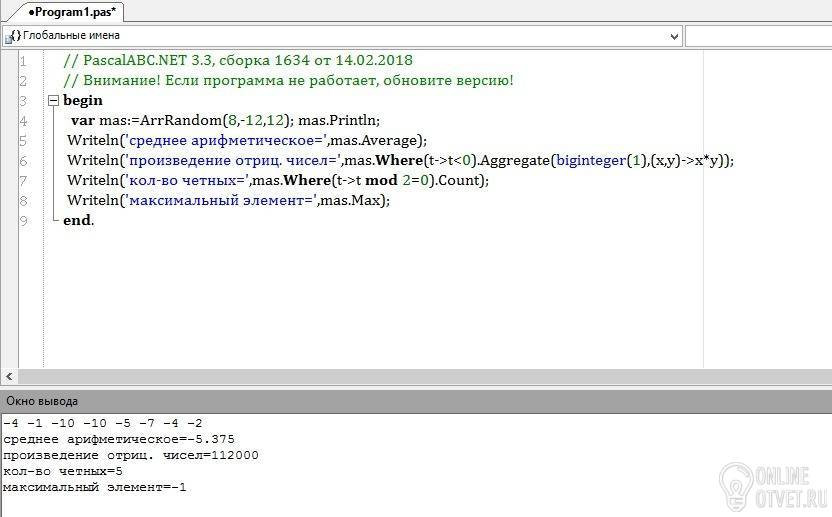Click the horizontal scrollbar left arrow

tap(9, 376)
